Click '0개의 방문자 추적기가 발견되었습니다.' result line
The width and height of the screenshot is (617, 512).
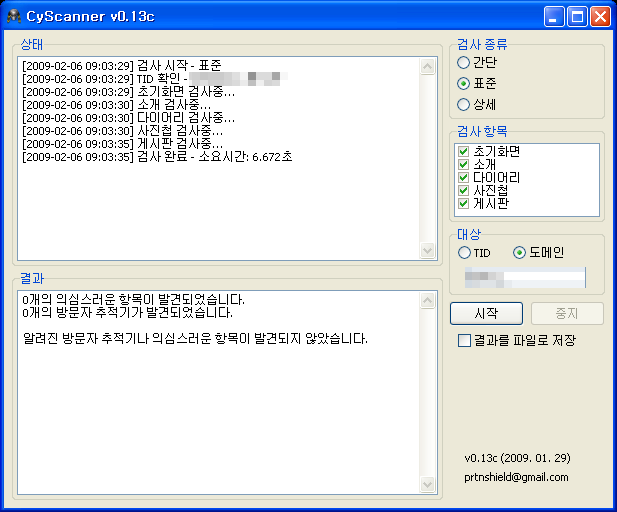tap(127, 312)
